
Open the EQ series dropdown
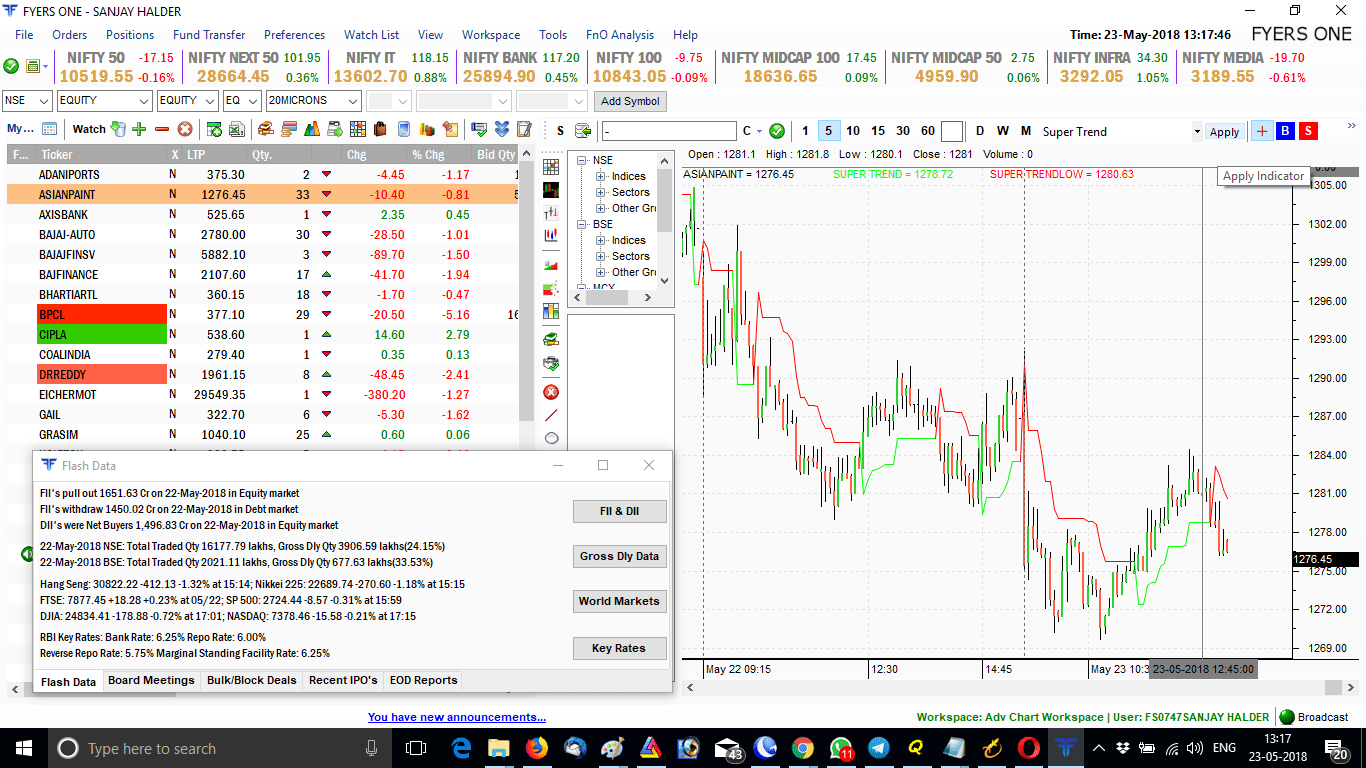pos(242,101)
